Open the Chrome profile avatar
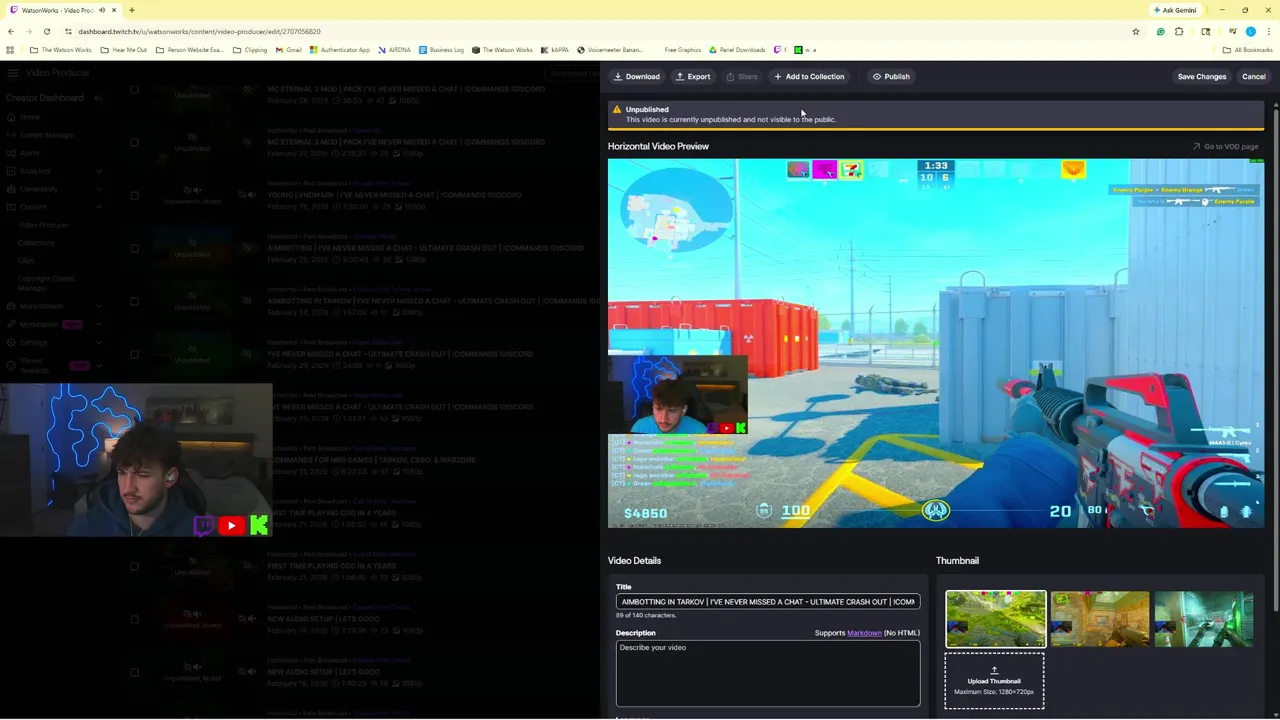1280x720 pixels. point(1250,32)
